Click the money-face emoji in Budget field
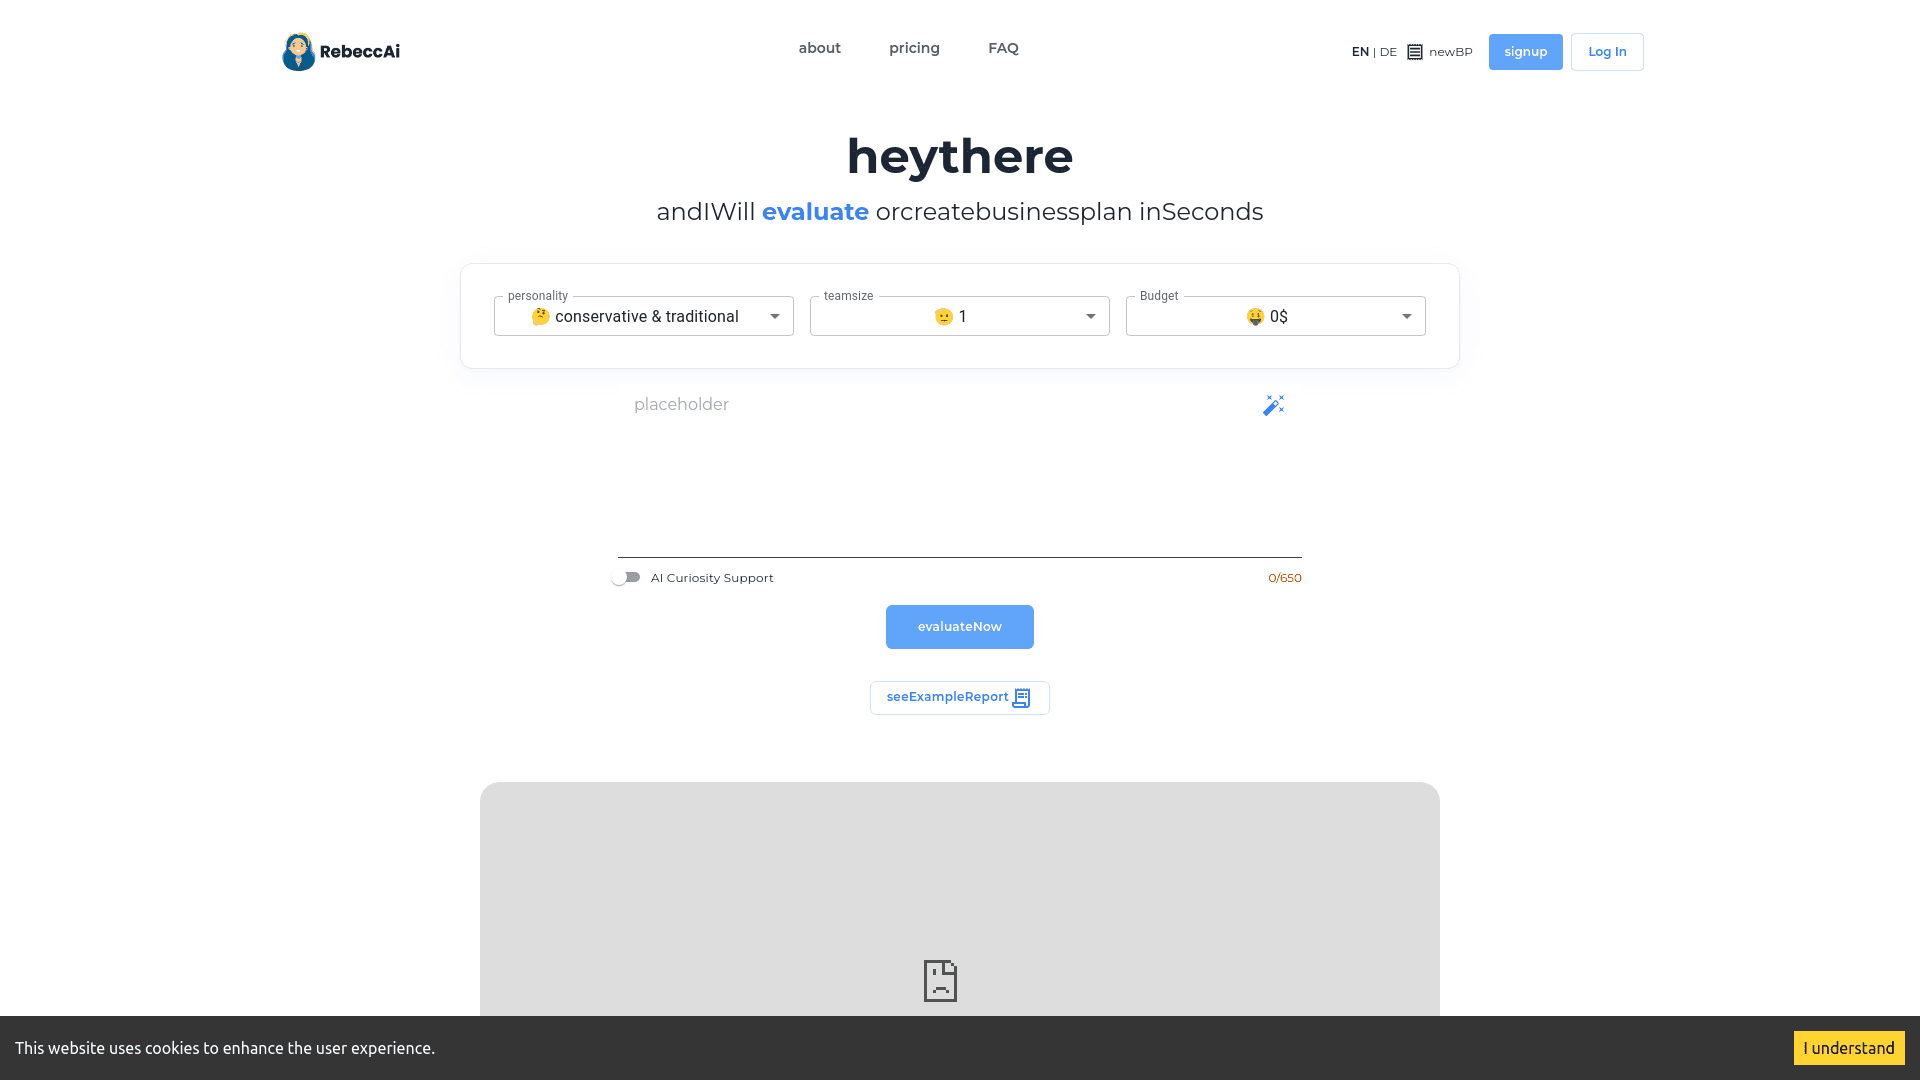 click(1255, 317)
